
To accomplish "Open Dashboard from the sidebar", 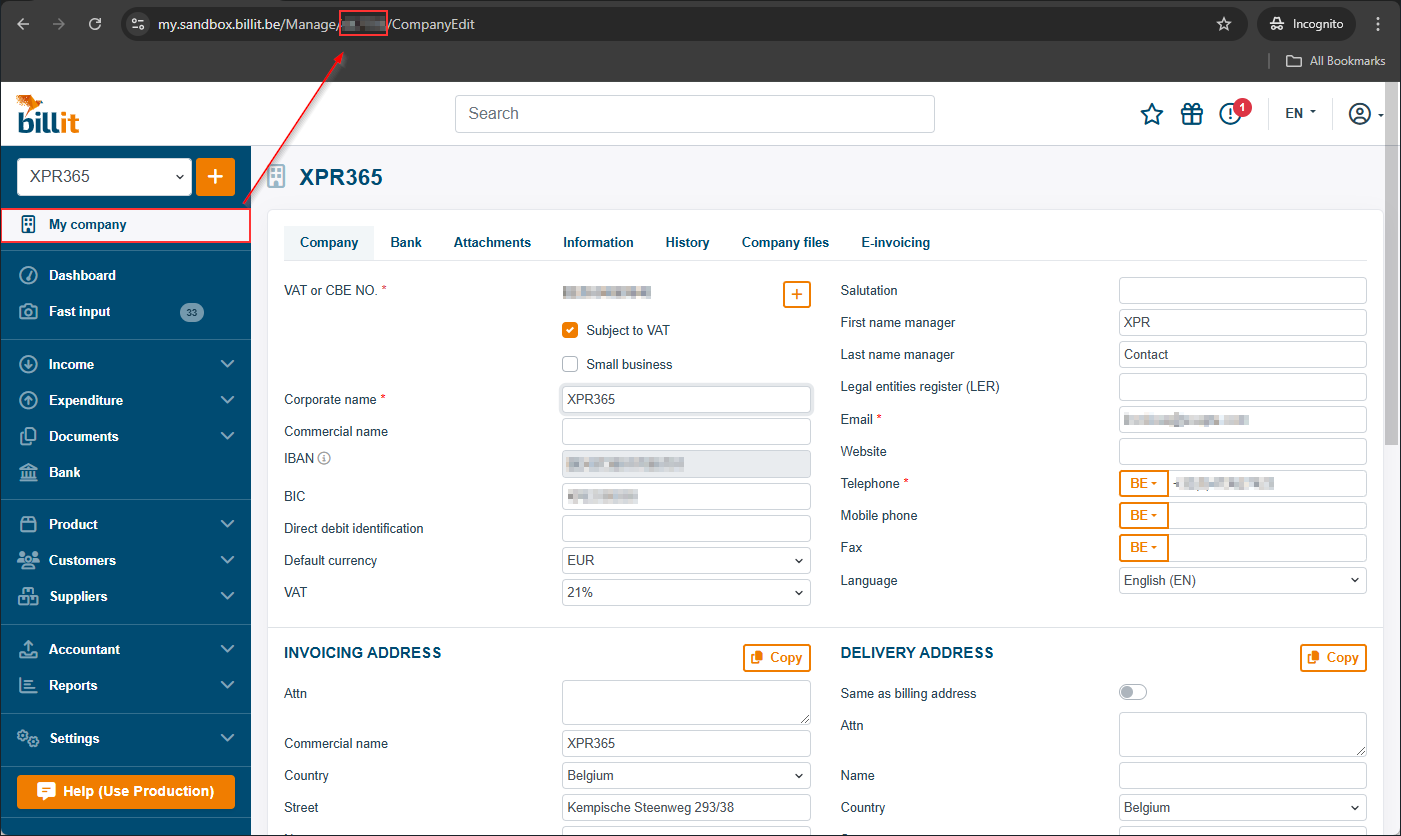I will [82, 275].
